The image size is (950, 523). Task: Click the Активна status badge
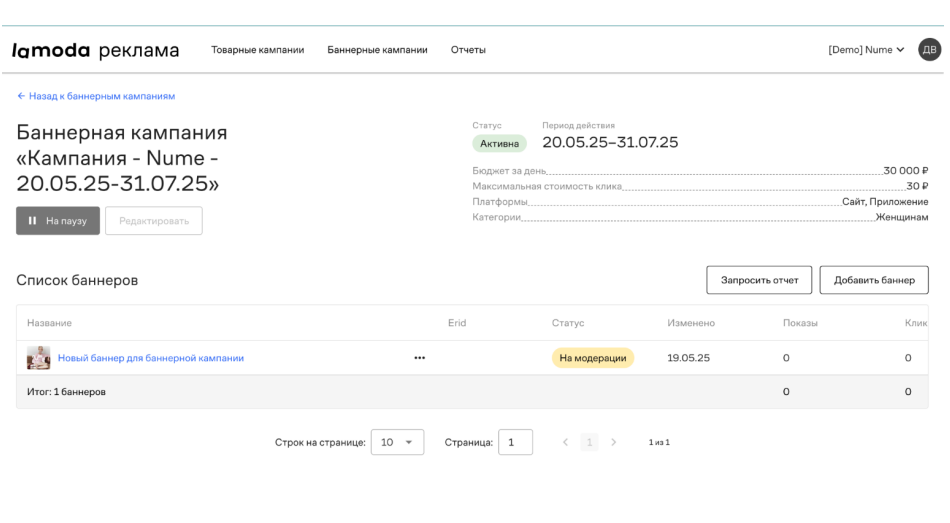(499, 144)
